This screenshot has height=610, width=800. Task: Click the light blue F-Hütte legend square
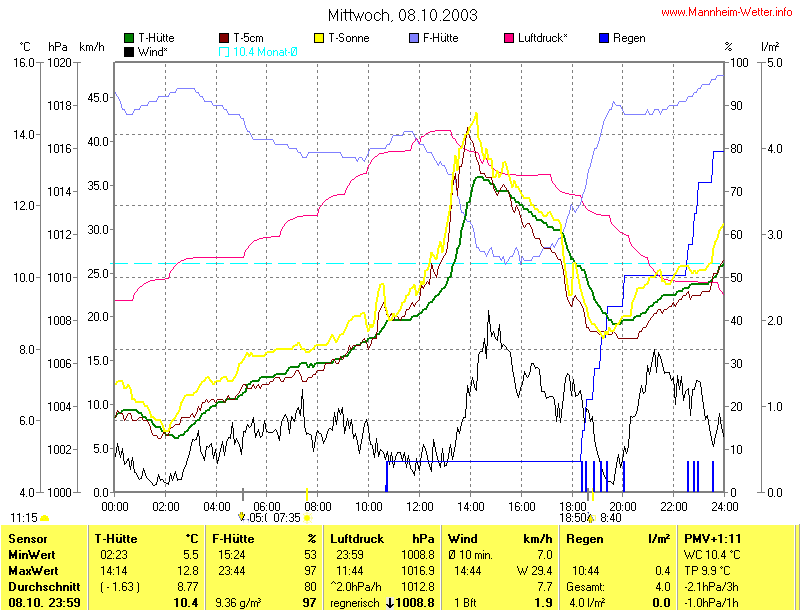coord(415,38)
